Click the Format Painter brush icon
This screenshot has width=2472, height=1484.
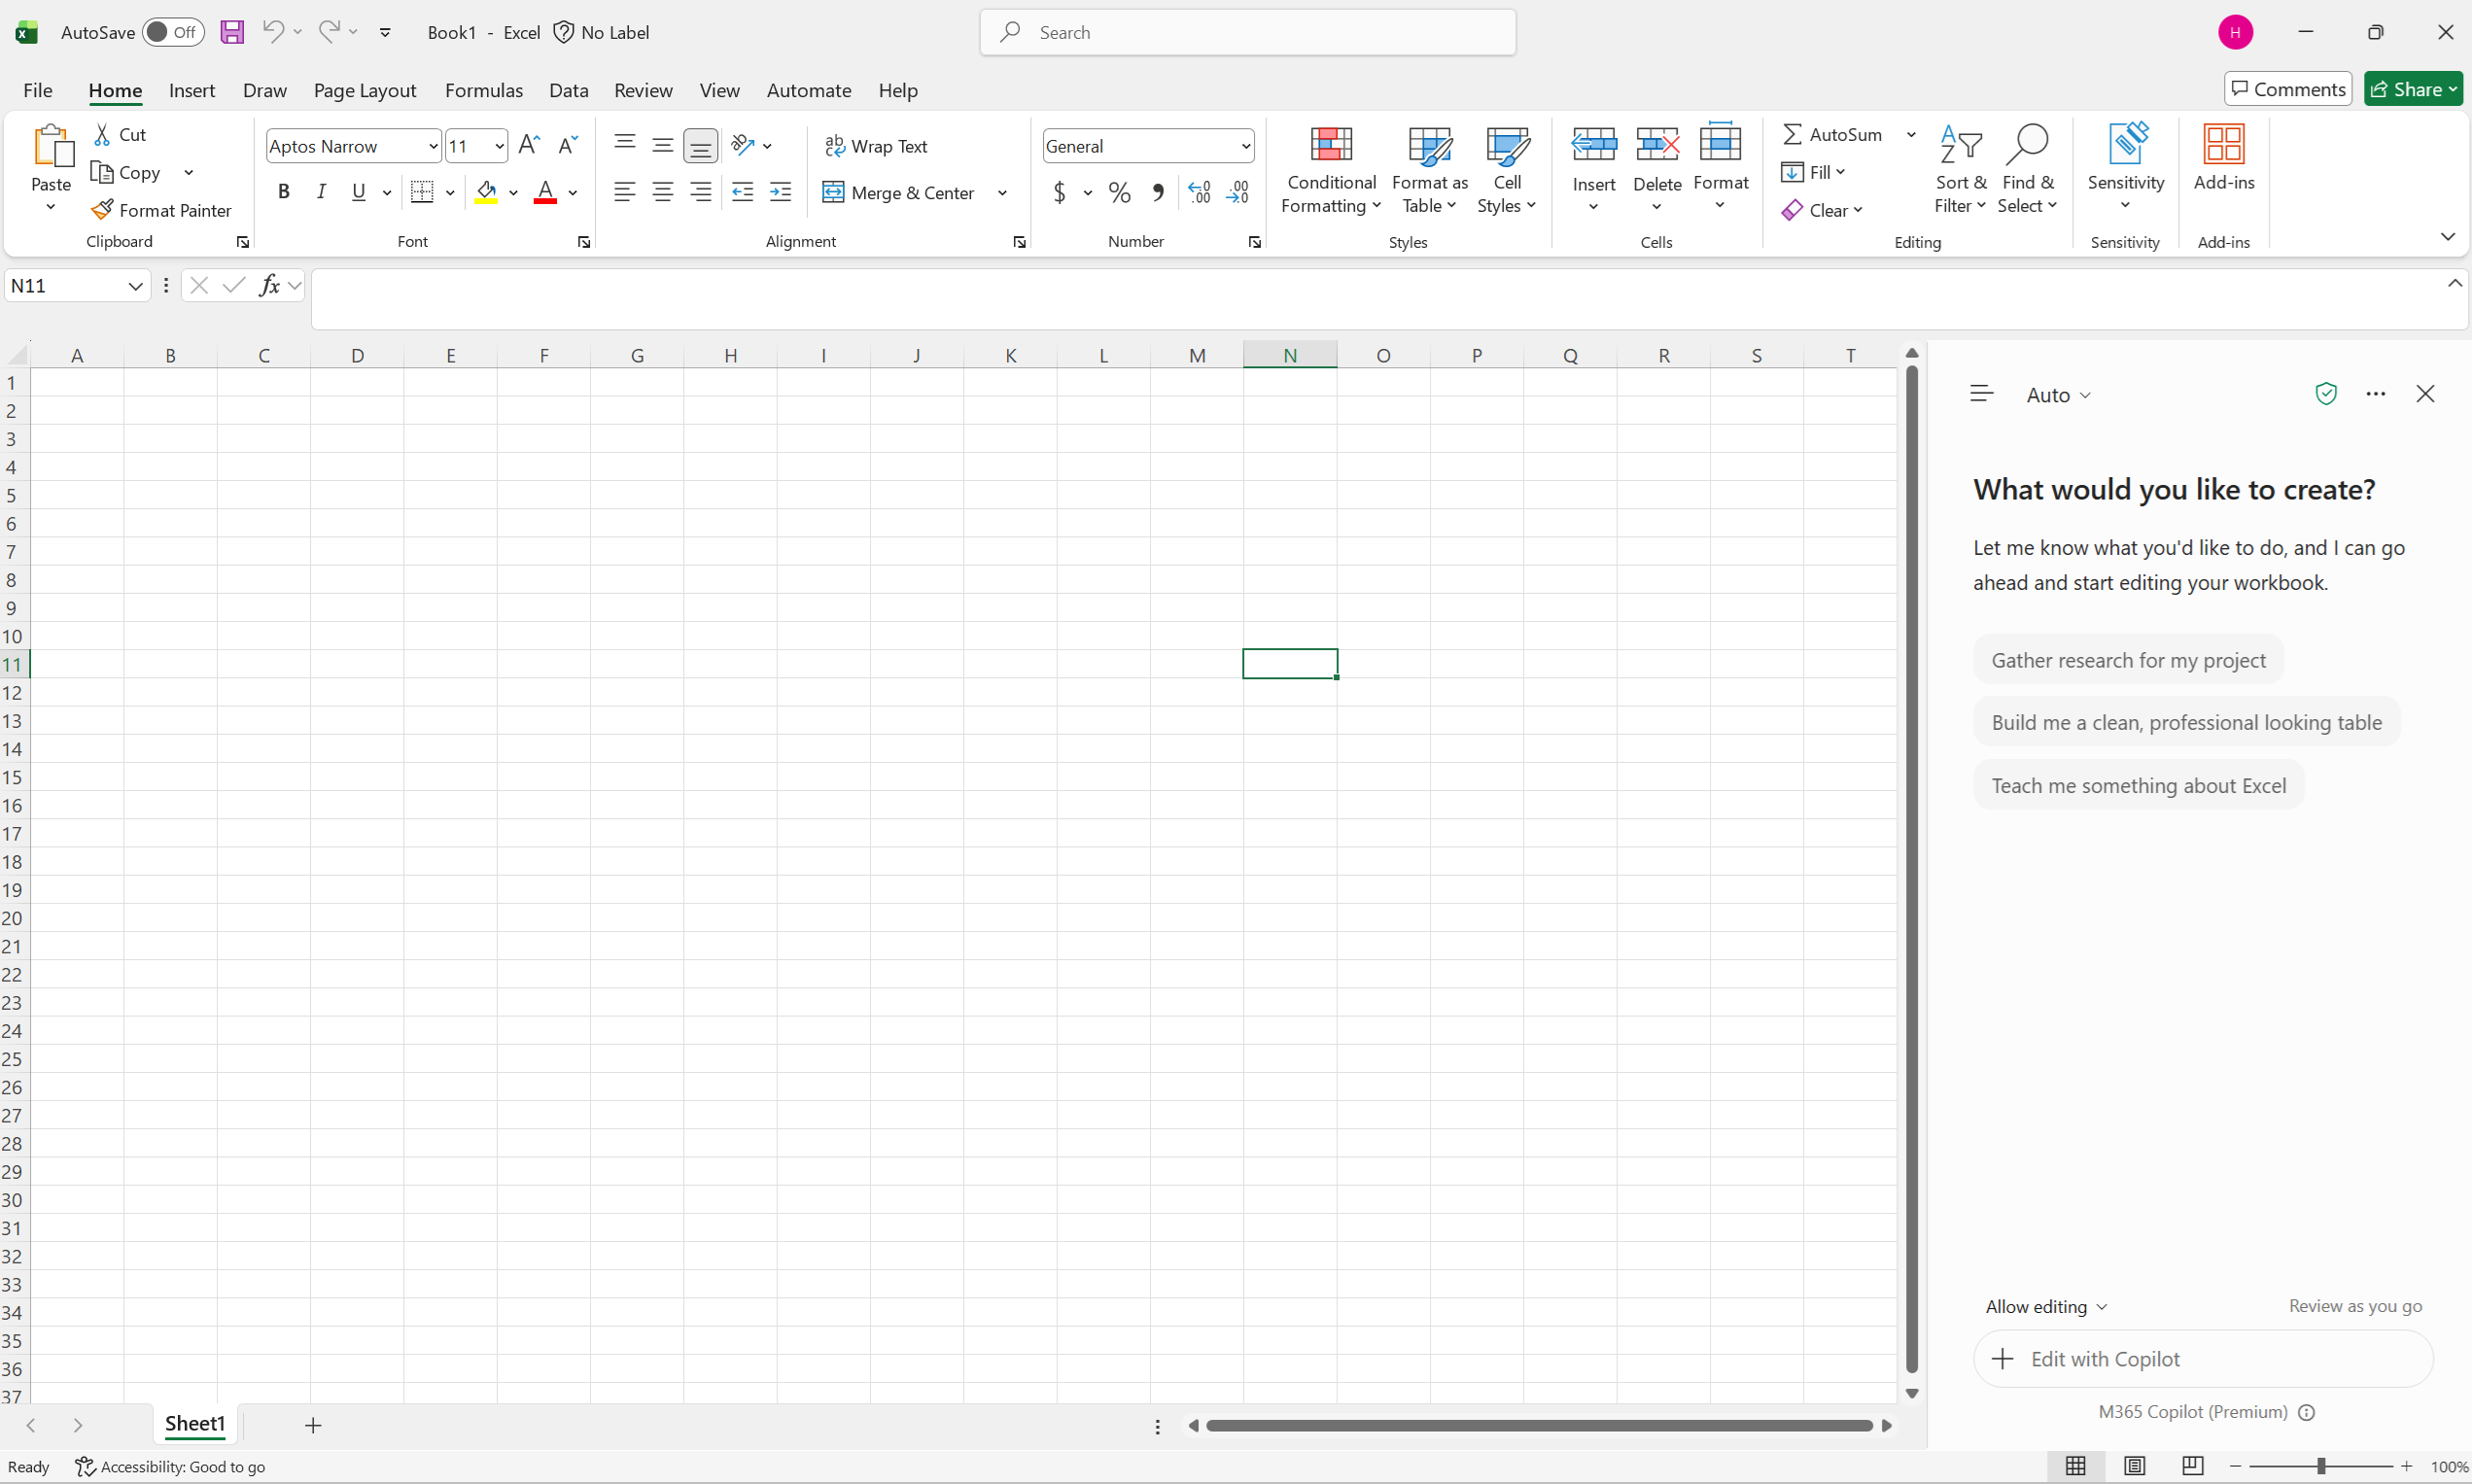[x=101, y=210]
